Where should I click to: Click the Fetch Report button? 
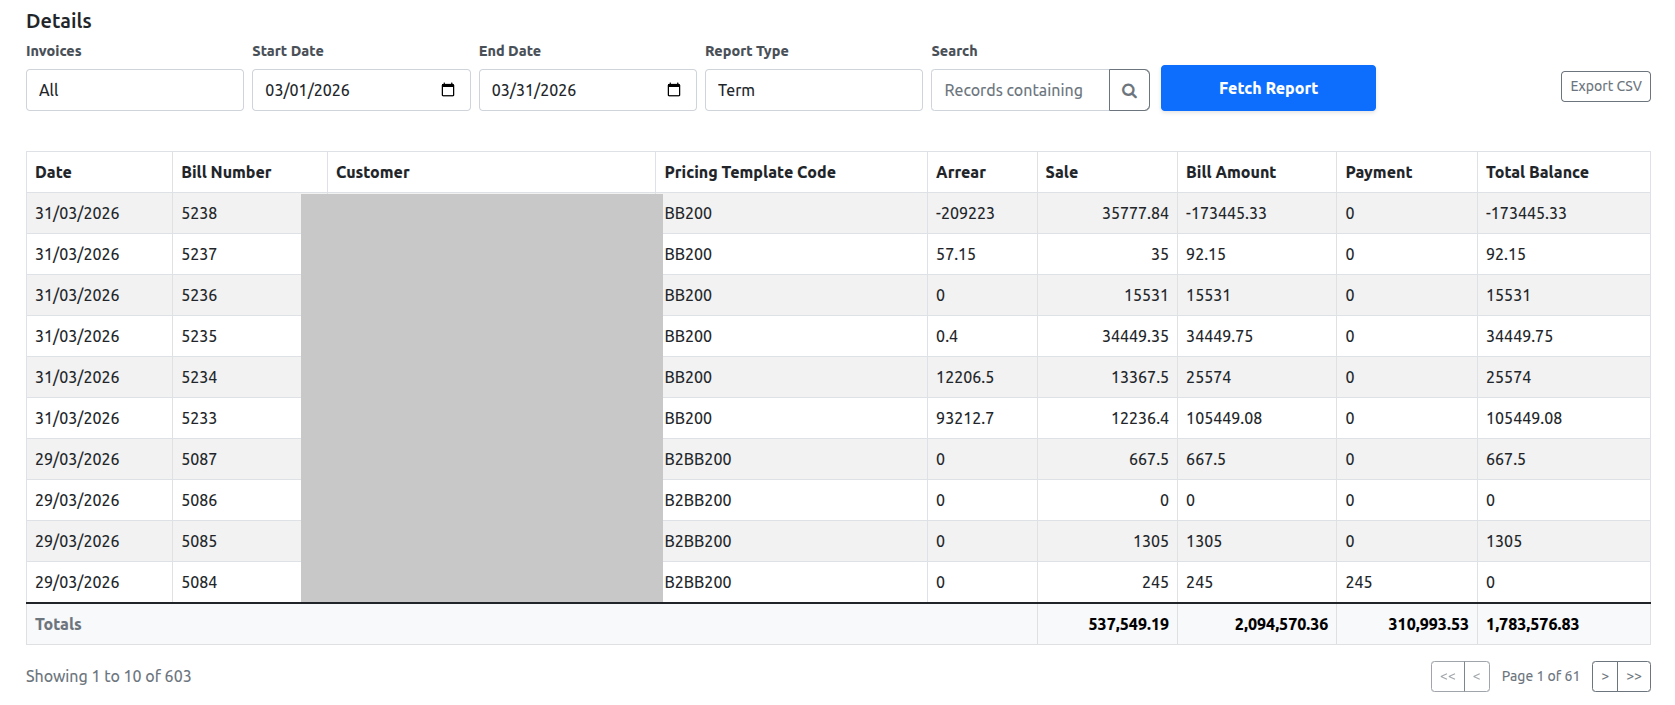point(1268,88)
